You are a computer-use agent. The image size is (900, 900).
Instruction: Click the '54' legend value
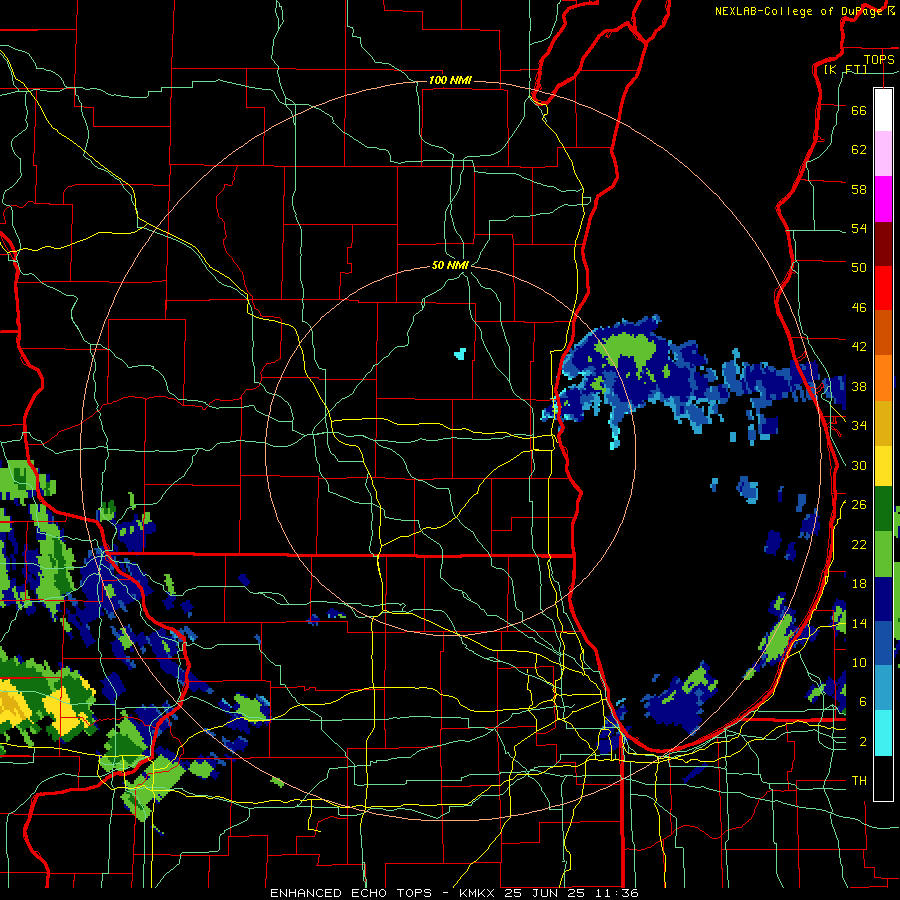pyautogui.click(x=859, y=228)
